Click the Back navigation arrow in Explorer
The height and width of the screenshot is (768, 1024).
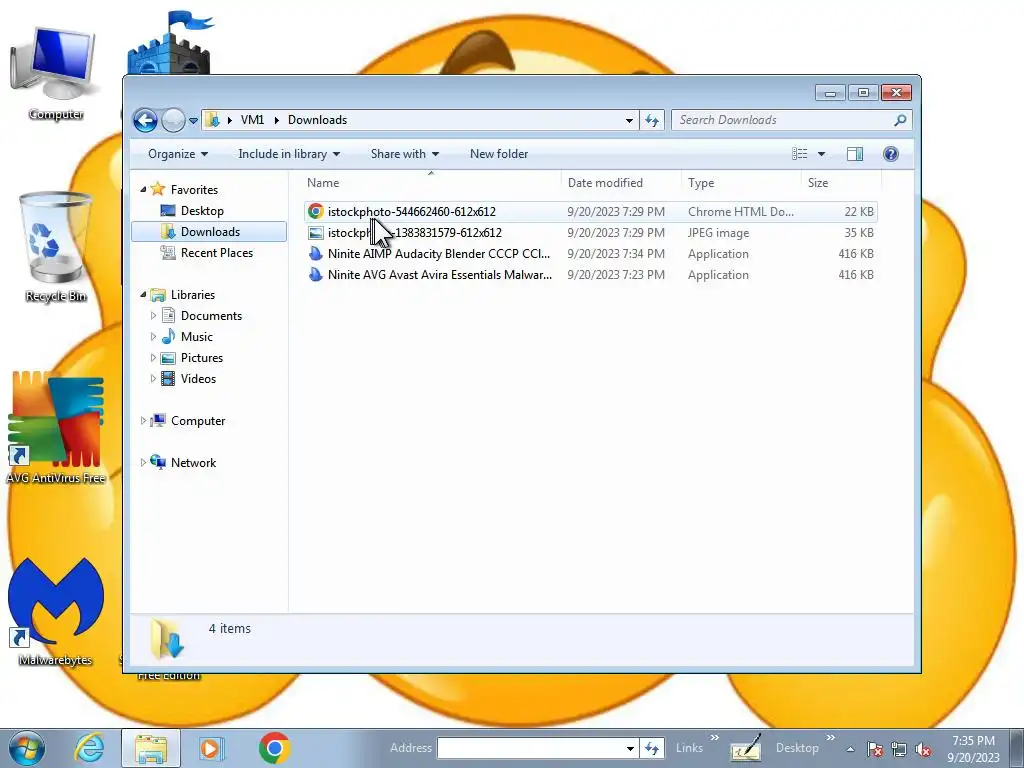145,120
